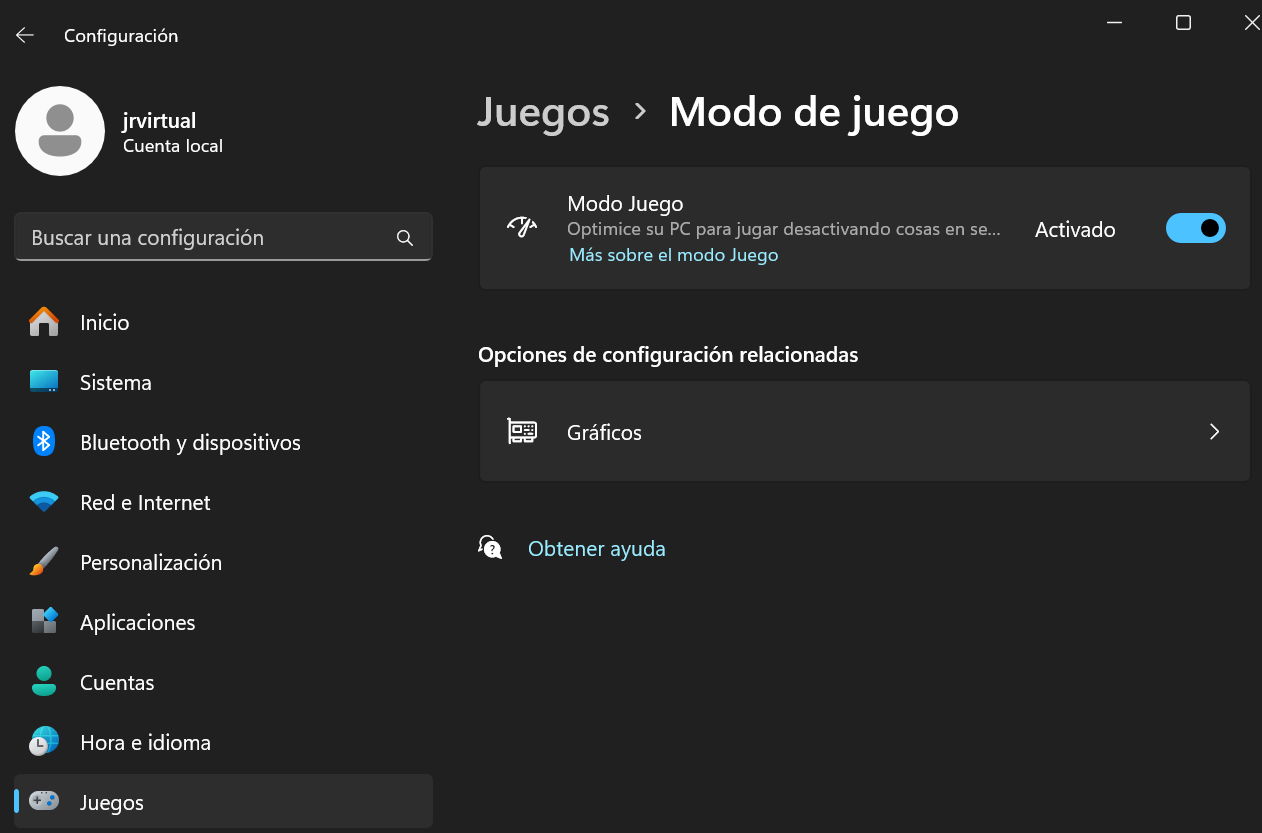
Task: Click the Red e Internet Wi-Fi icon
Action: 44,502
